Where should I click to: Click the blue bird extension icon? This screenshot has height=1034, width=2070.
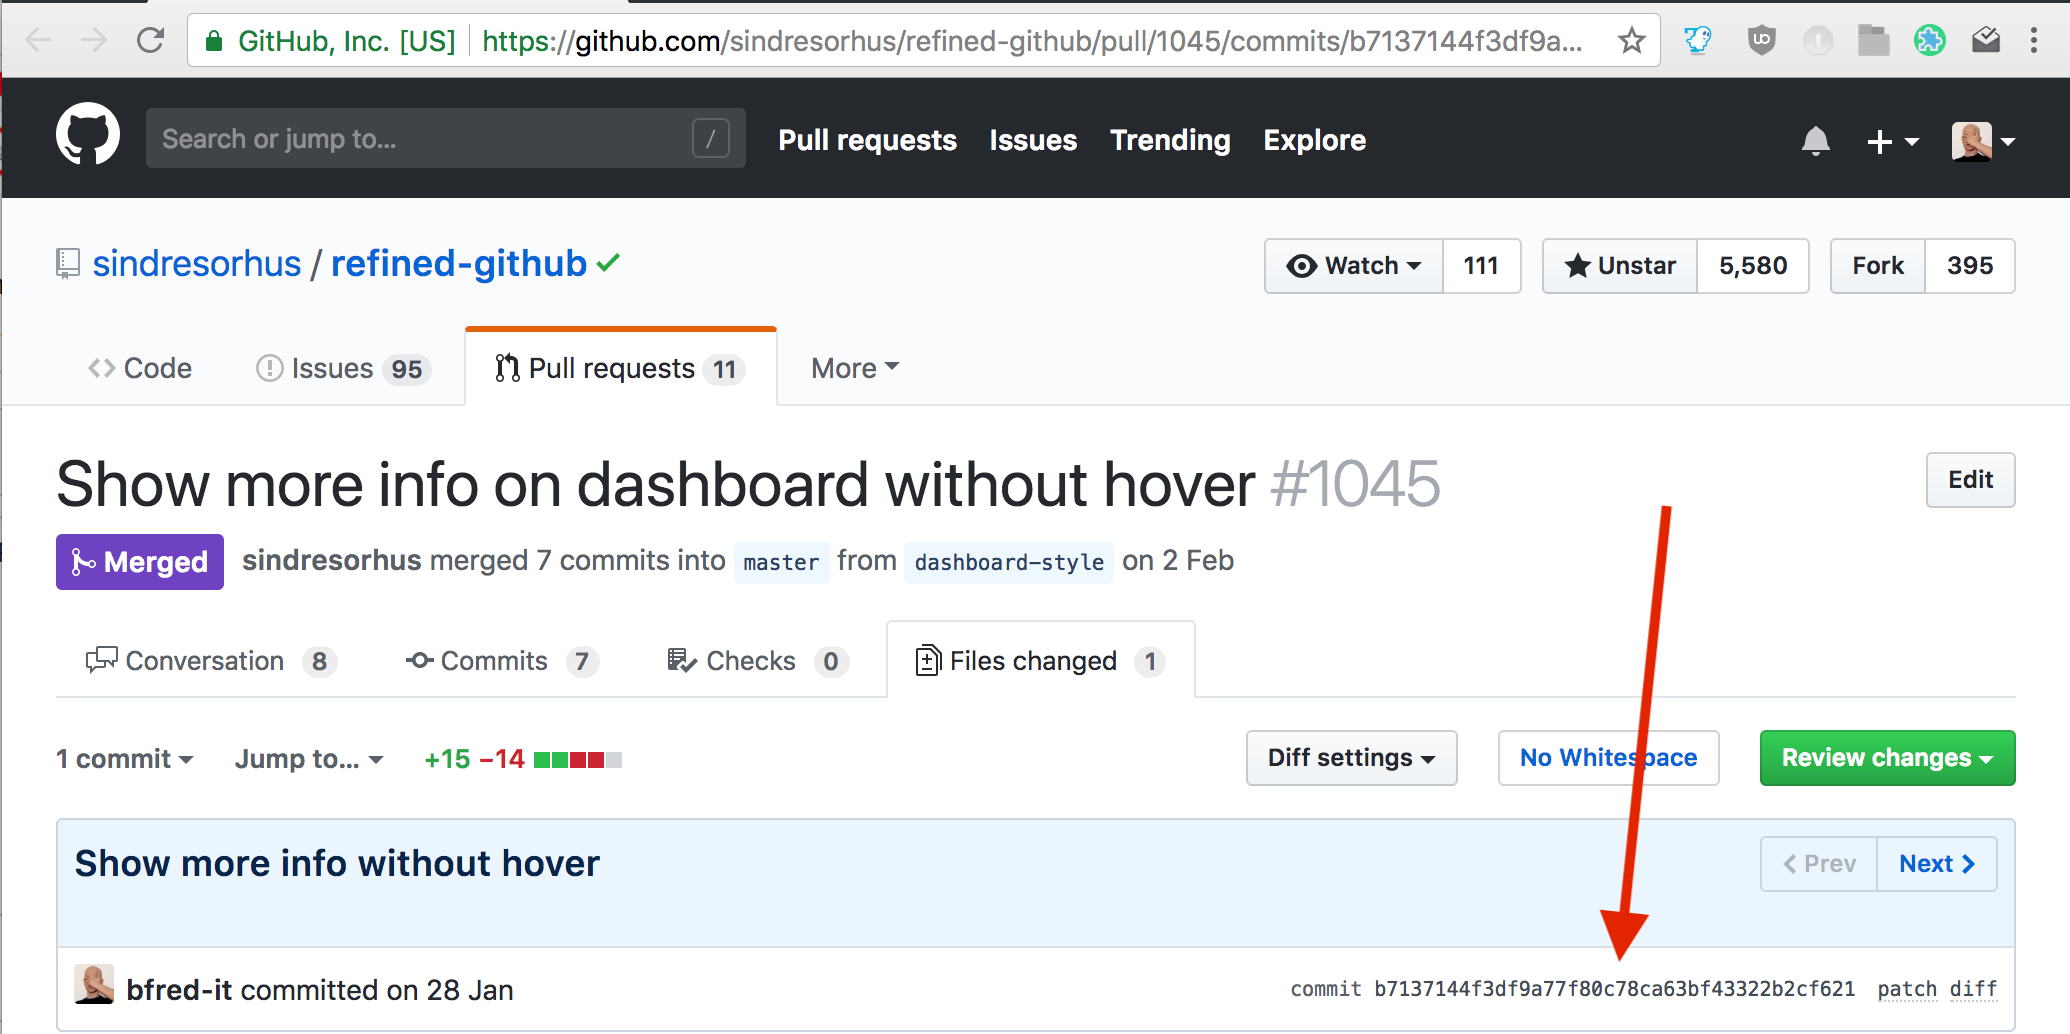pyautogui.click(x=1697, y=41)
